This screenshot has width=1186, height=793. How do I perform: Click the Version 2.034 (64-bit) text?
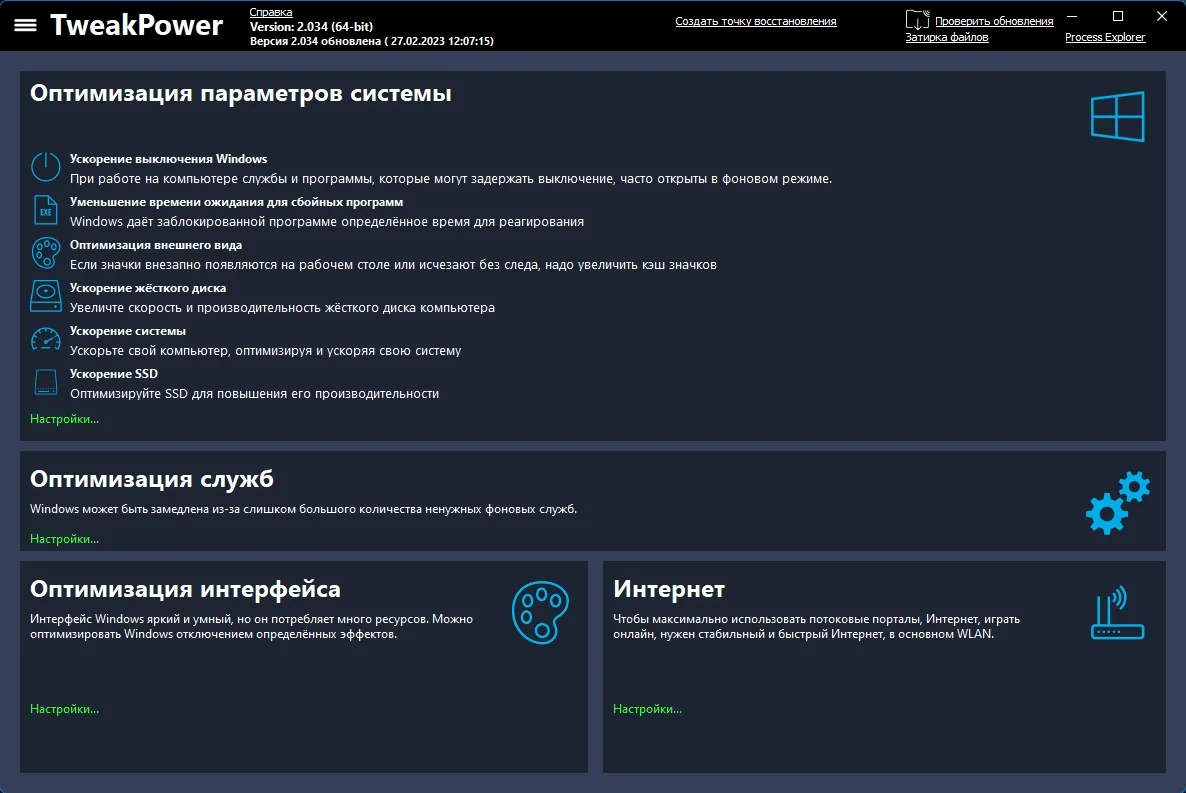coord(312,26)
